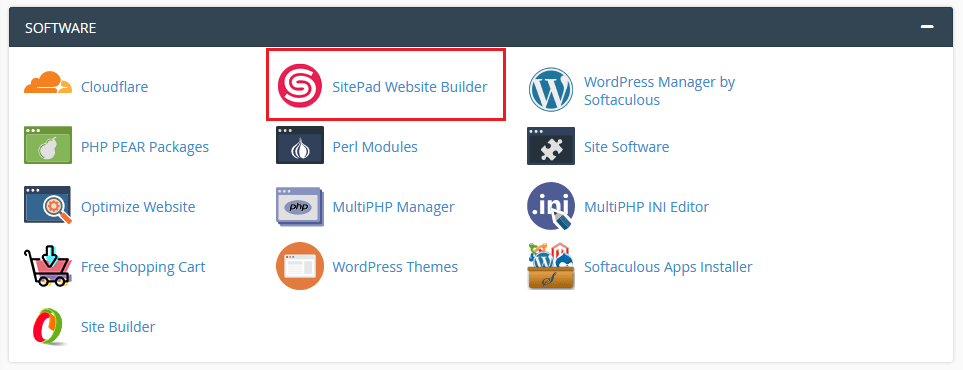Open the Site Software puzzle icon
Viewport: 963px width, 370px height.
pyautogui.click(x=551, y=146)
